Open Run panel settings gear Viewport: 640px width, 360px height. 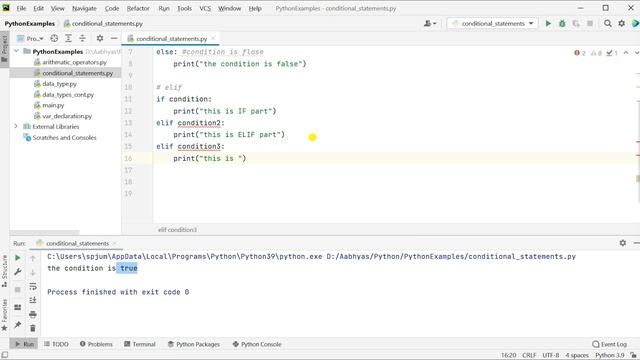pos(622,243)
